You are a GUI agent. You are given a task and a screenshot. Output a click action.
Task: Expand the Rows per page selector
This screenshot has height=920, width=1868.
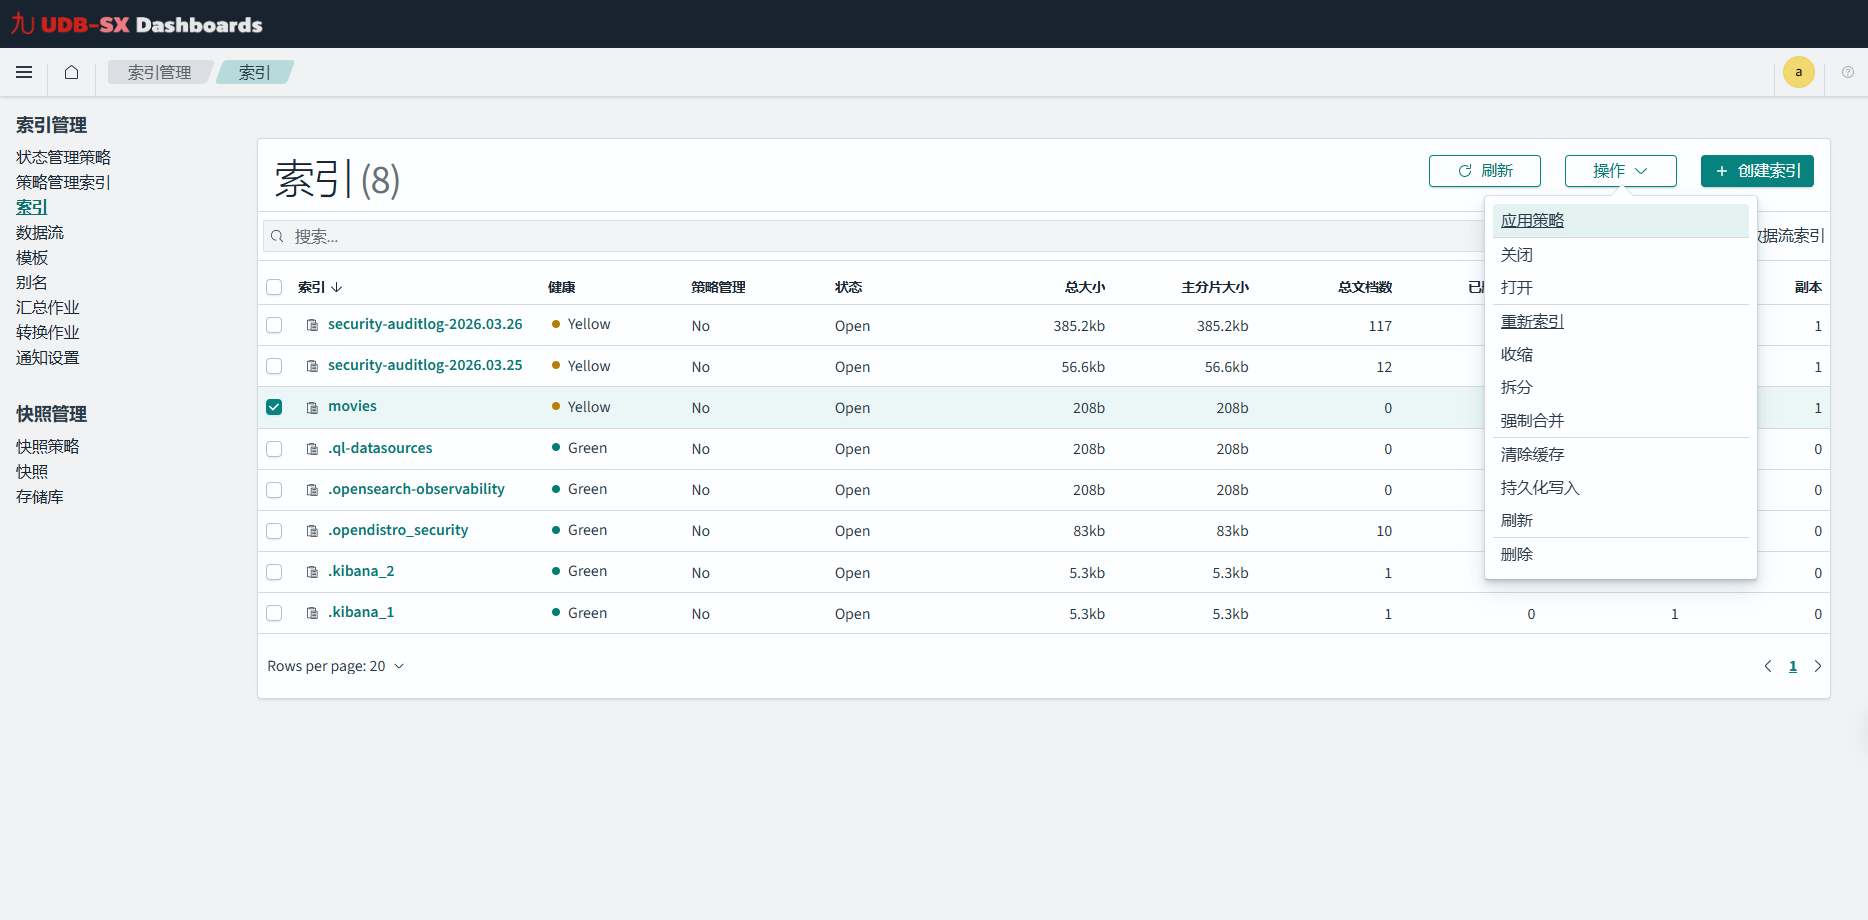point(335,666)
